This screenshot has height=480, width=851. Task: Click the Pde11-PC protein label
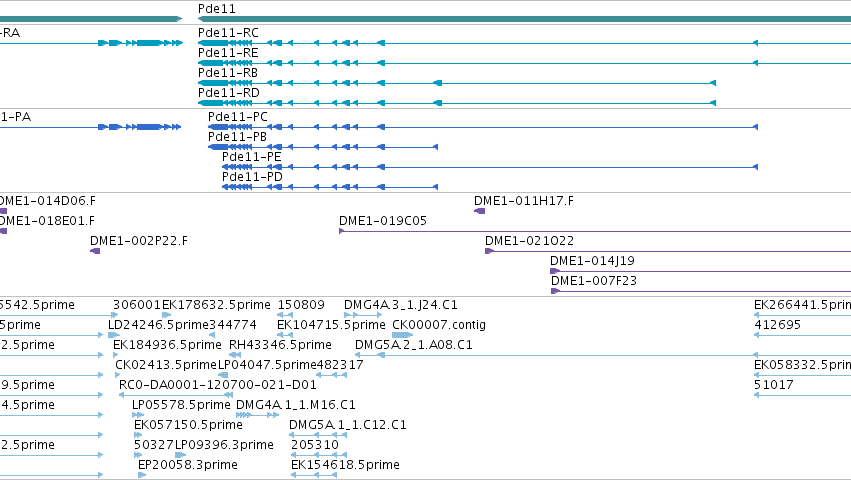238,117
